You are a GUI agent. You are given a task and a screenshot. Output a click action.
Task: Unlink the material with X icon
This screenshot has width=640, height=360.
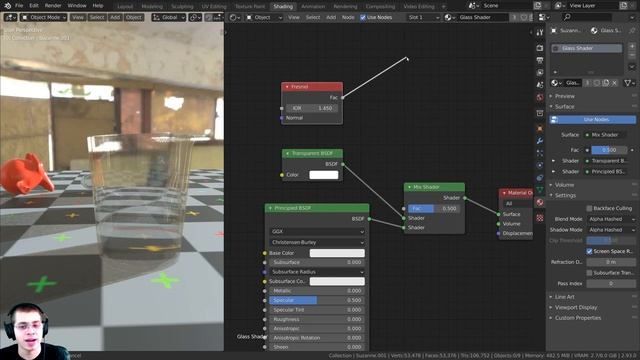(x=615, y=83)
